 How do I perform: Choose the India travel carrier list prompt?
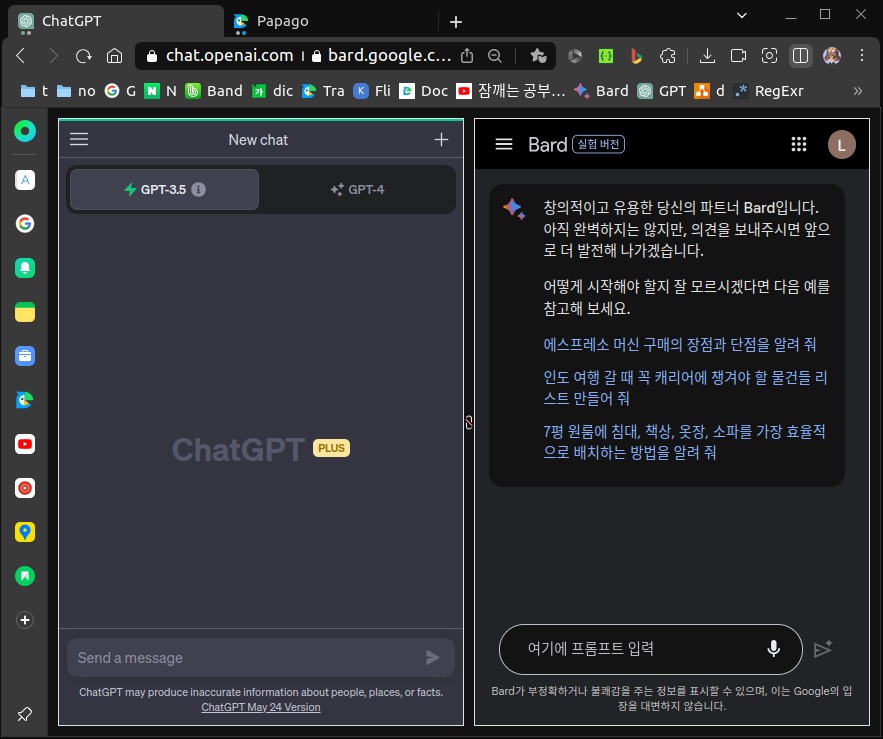pyautogui.click(x=685, y=388)
